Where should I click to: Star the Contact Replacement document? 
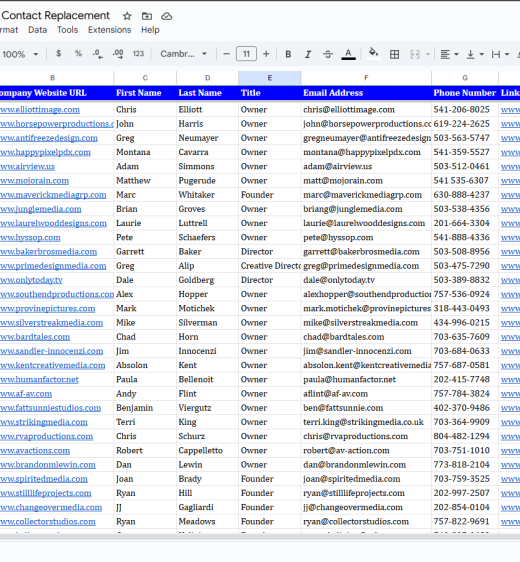pos(127,16)
